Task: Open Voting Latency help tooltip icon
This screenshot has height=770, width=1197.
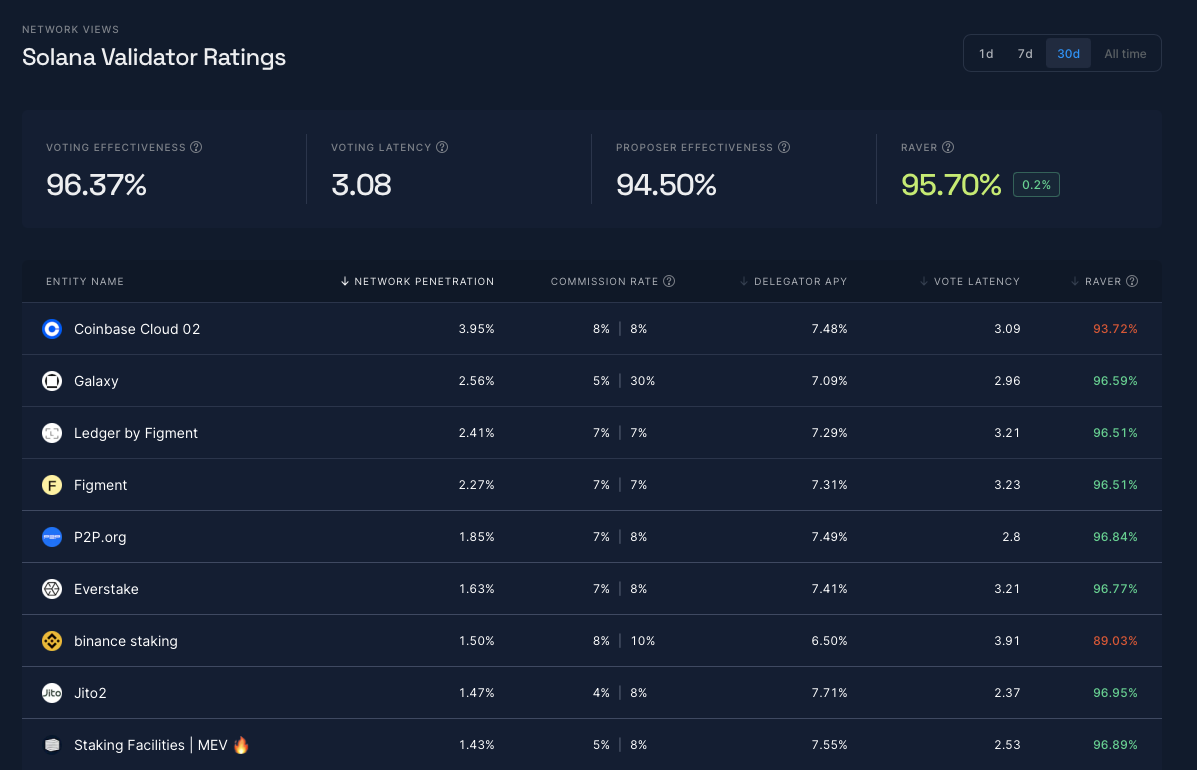Action: point(442,147)
